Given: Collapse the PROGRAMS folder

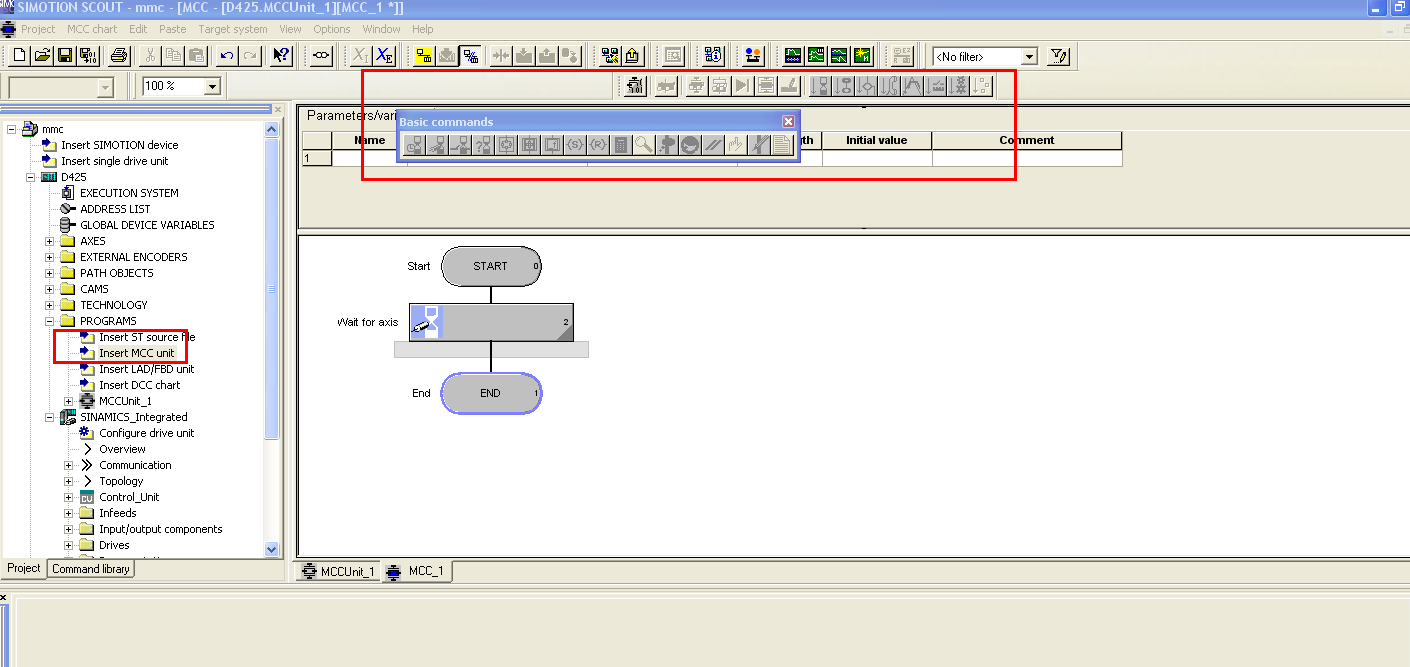Looking at the screenshot, I should pyautogui.click(x=50, y=321).
